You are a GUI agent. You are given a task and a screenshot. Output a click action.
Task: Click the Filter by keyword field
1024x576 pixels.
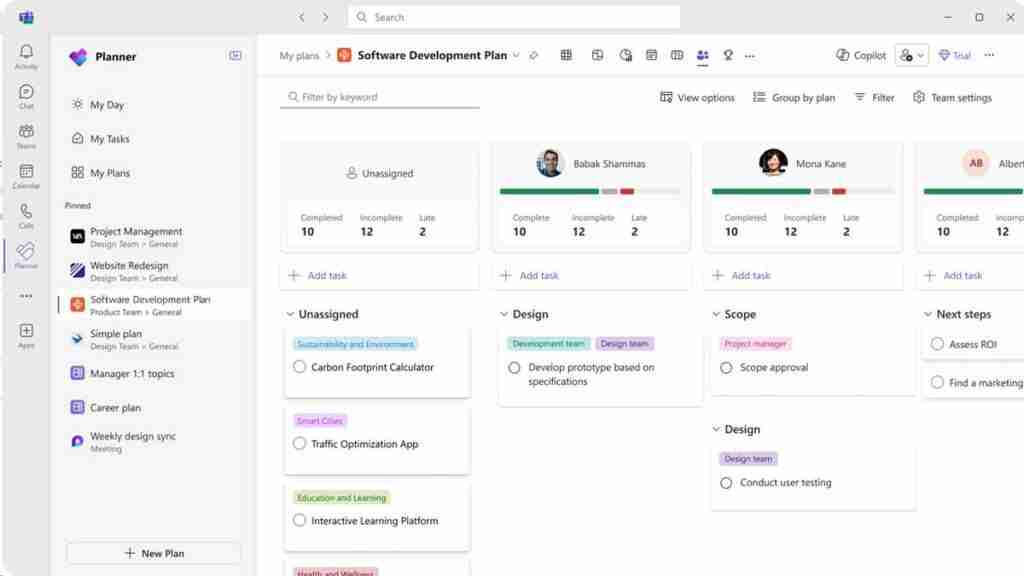coord(380,97)
